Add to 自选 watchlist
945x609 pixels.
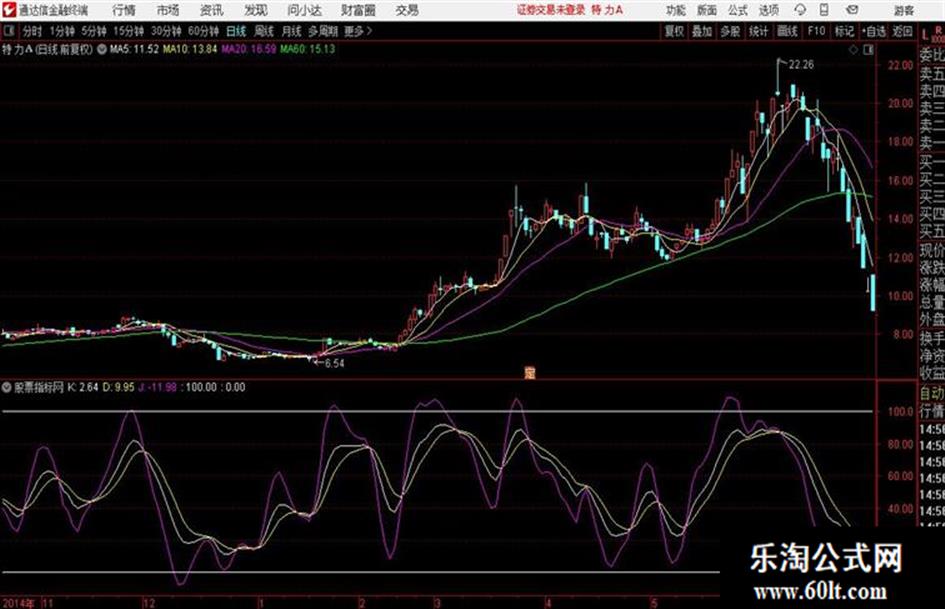[874, 31]
